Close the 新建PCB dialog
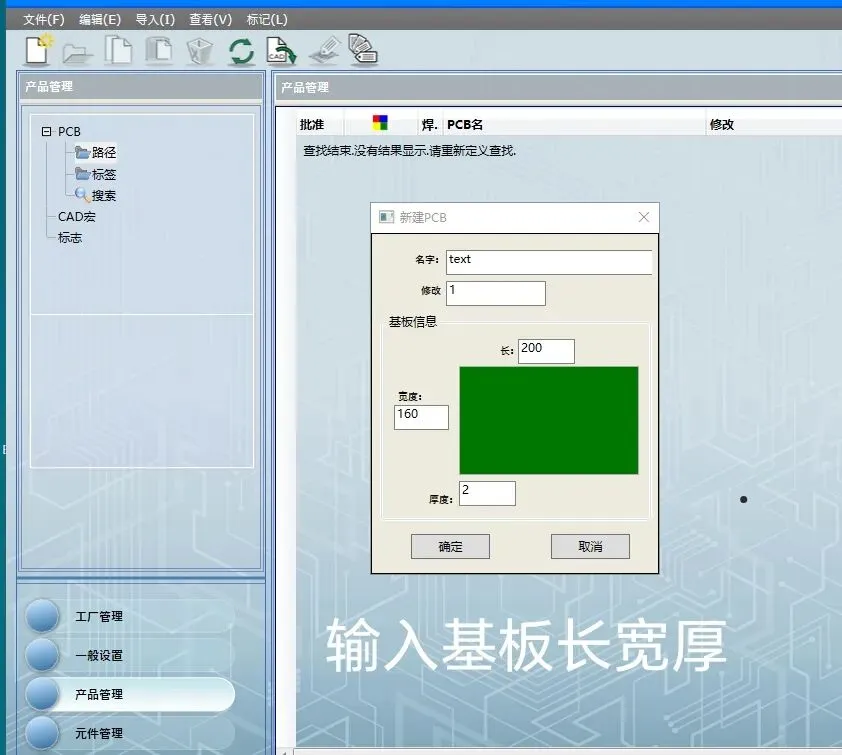Screen dimensions: 842x755 (x=644, y=217)
